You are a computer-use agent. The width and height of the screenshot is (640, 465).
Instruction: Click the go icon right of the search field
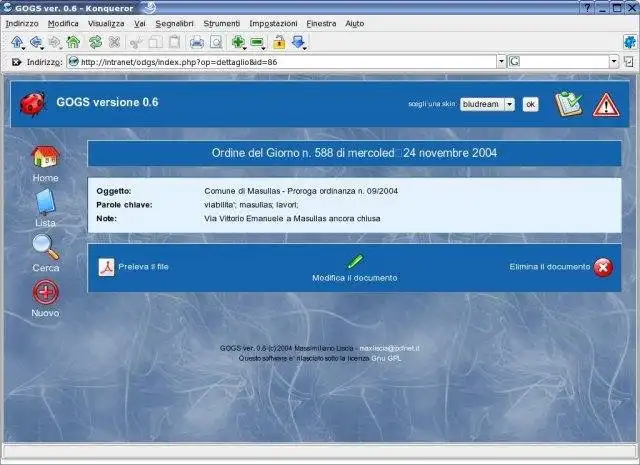629,62
